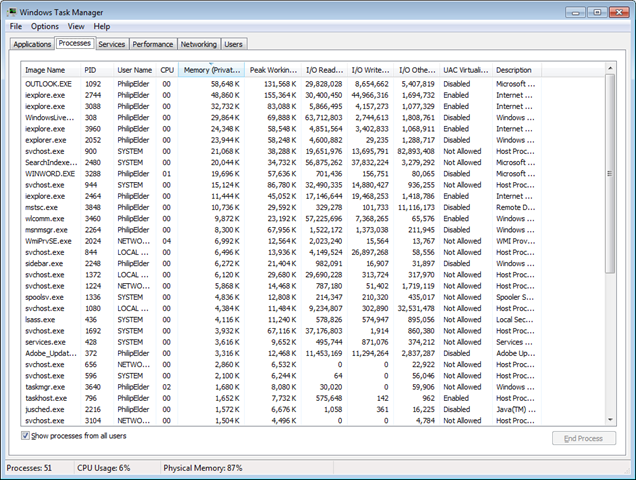Select iexplore.exe with PID 2464
The height and width of the screenshot is (480, 636).
point(280,196)
